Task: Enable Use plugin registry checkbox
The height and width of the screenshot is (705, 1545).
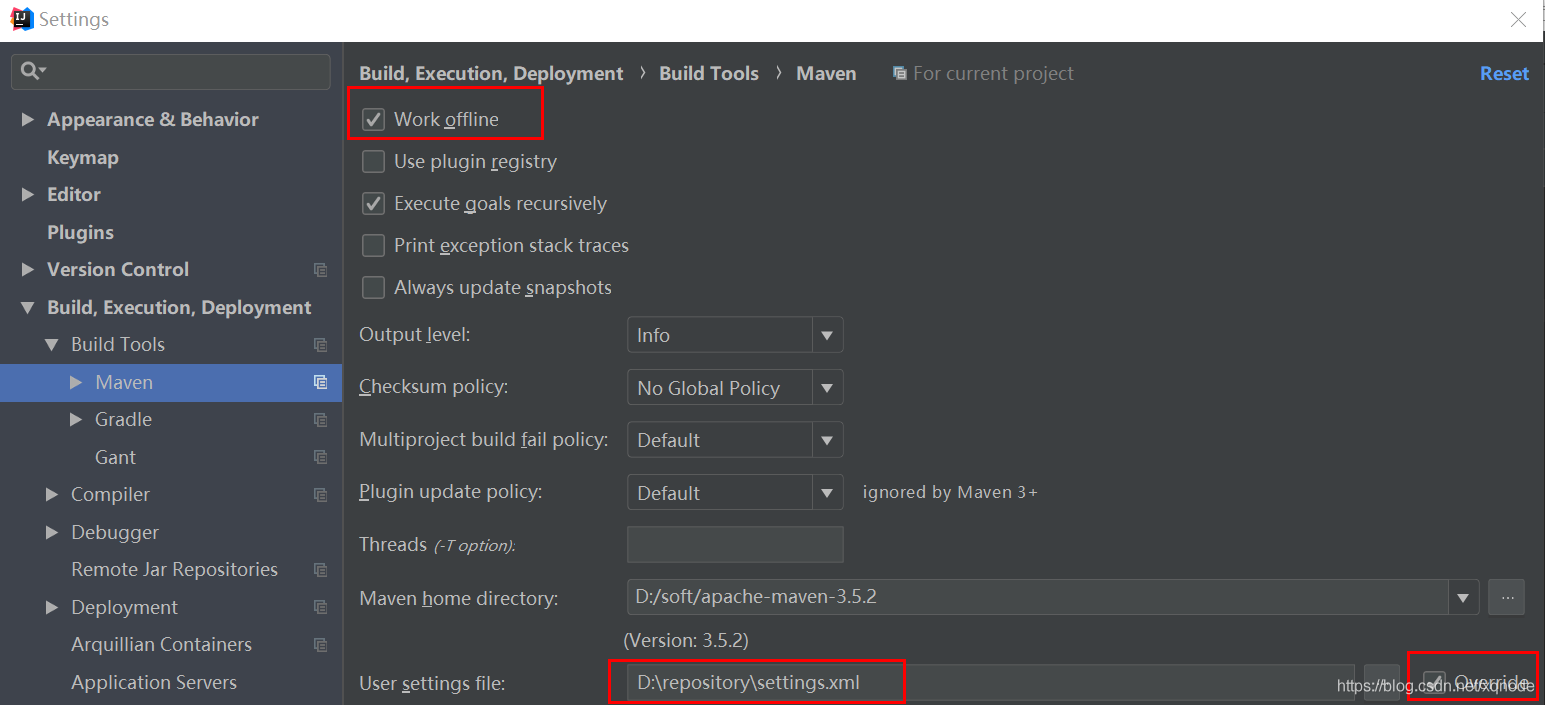Action: pyautogui.click(x=373, y=162)
